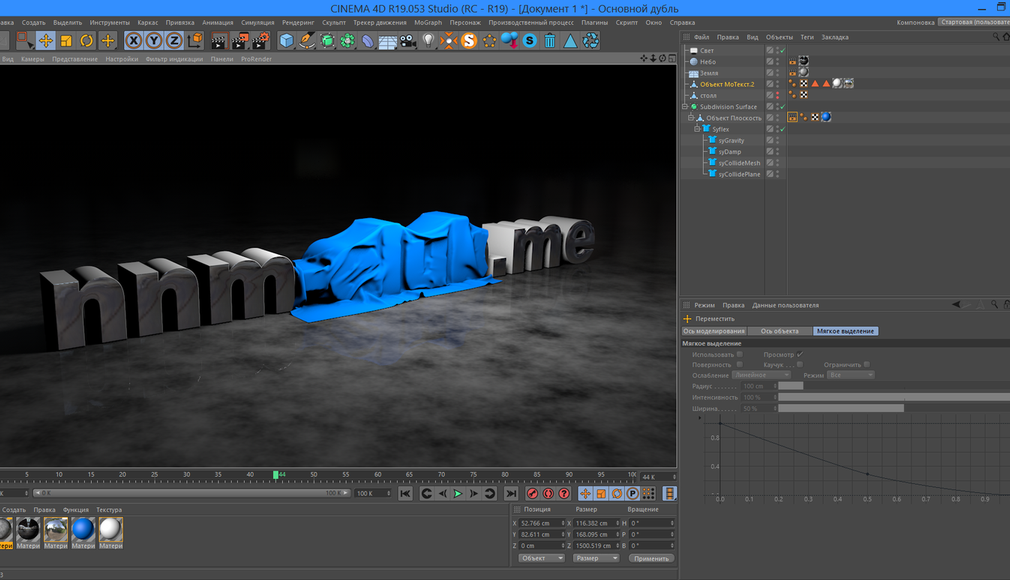Image resolution: width=1010 pixels, height=580 pixels.
Task: Click the recent tools cross icon
Action: coord(108,41)
